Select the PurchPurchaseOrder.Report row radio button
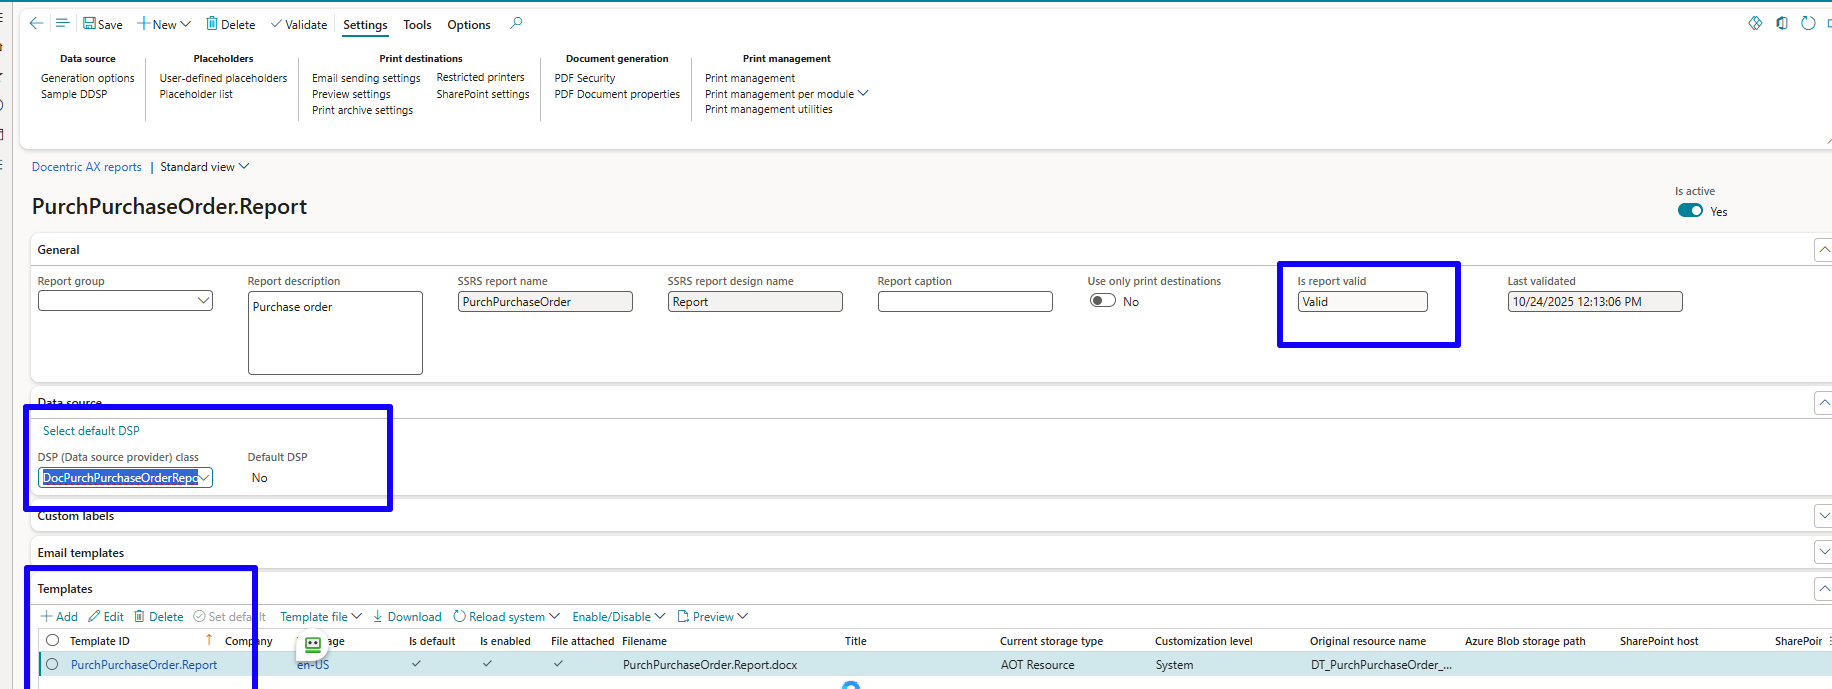 click(52, 664)
